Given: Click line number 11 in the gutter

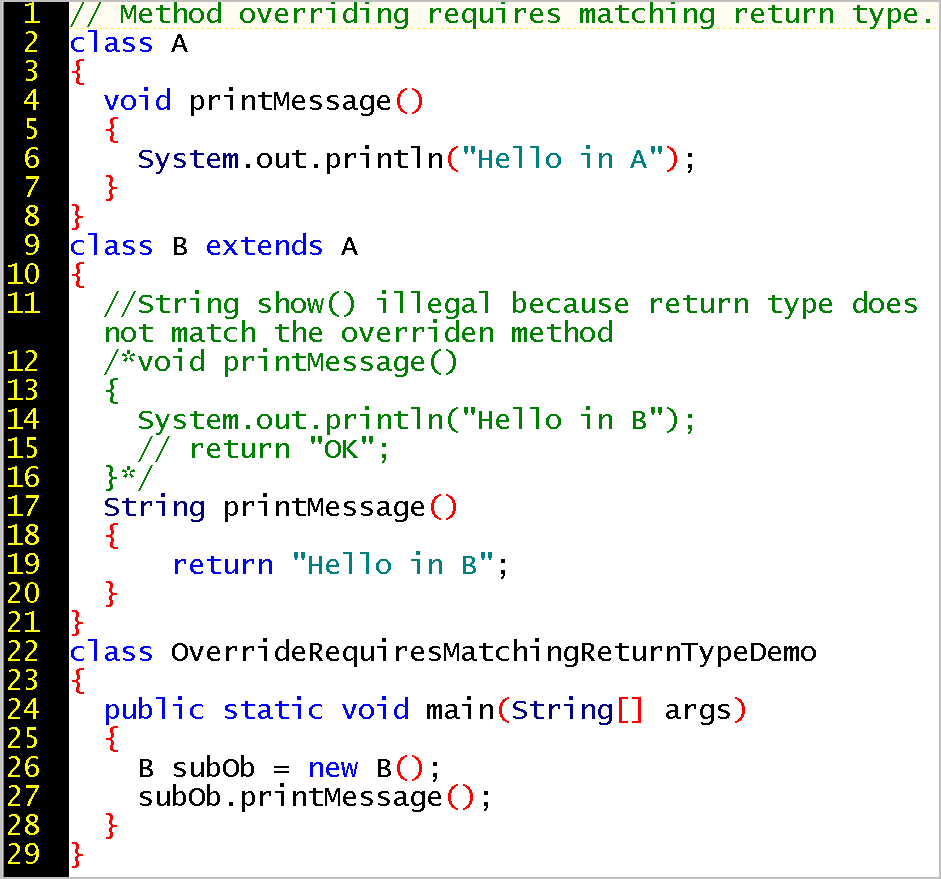Looking at the screenshot, I should 23,303.
